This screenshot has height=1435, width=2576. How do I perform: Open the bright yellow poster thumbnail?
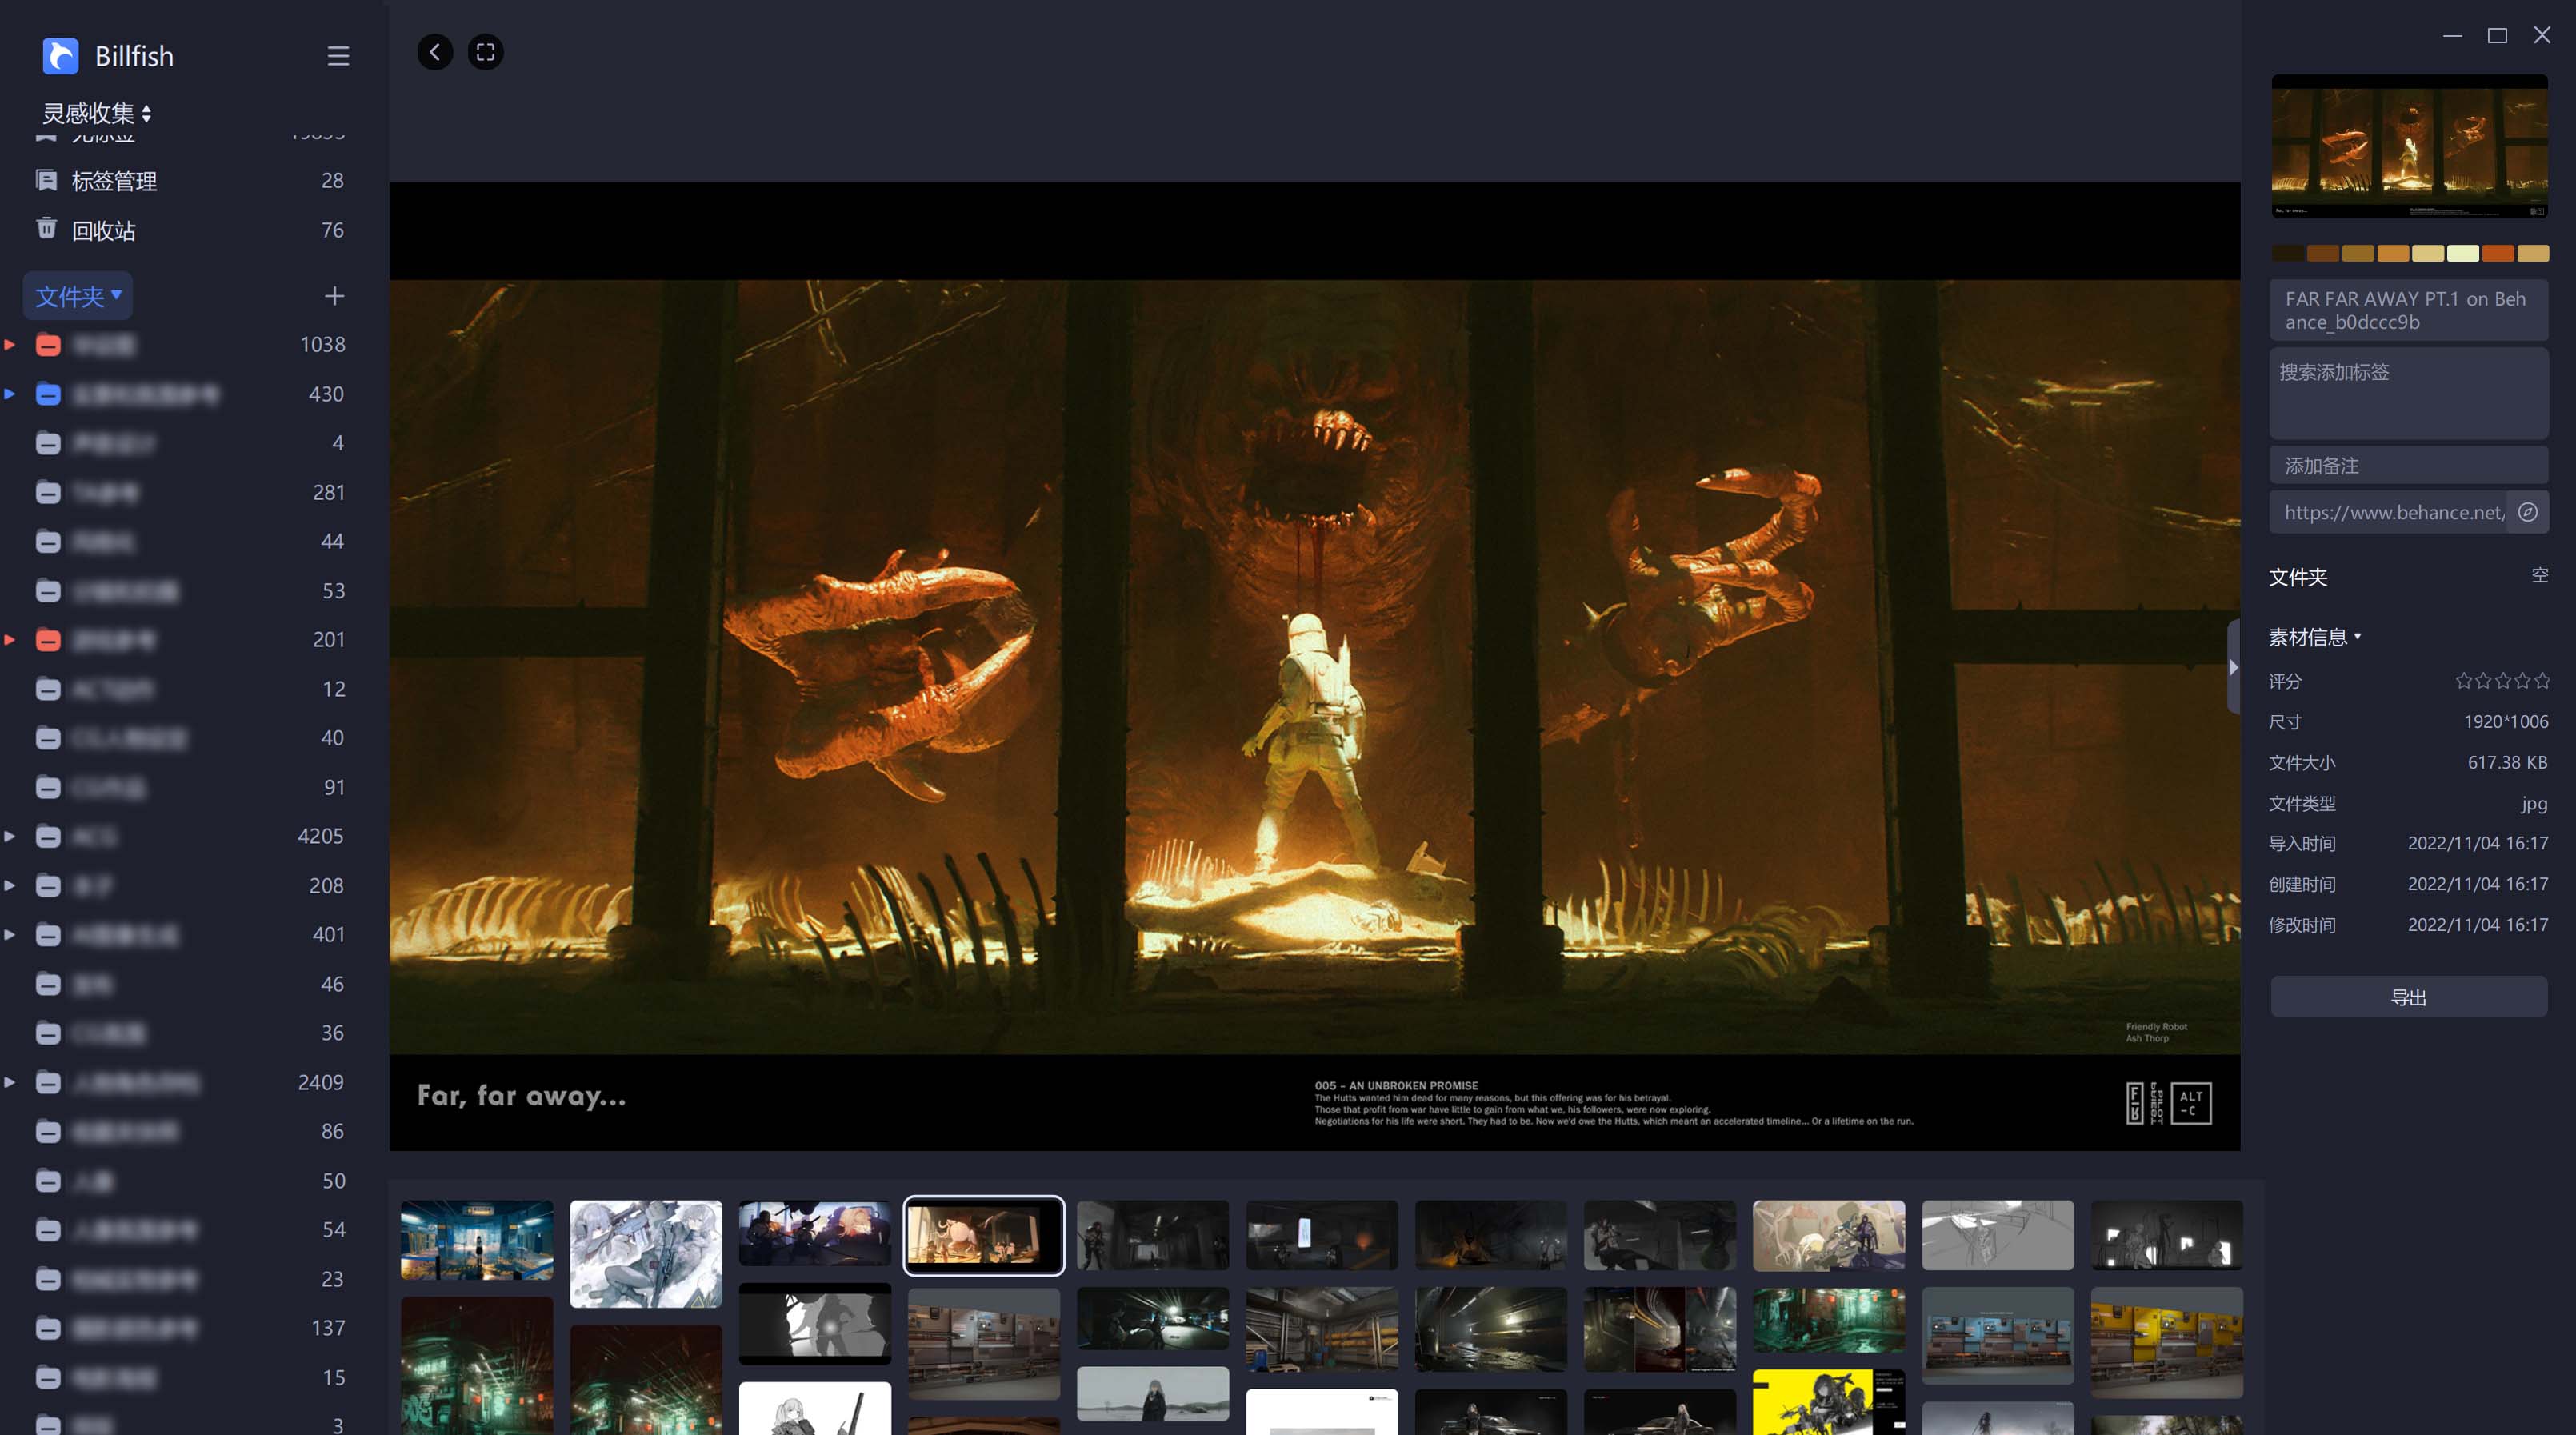coord(1829,1402)
